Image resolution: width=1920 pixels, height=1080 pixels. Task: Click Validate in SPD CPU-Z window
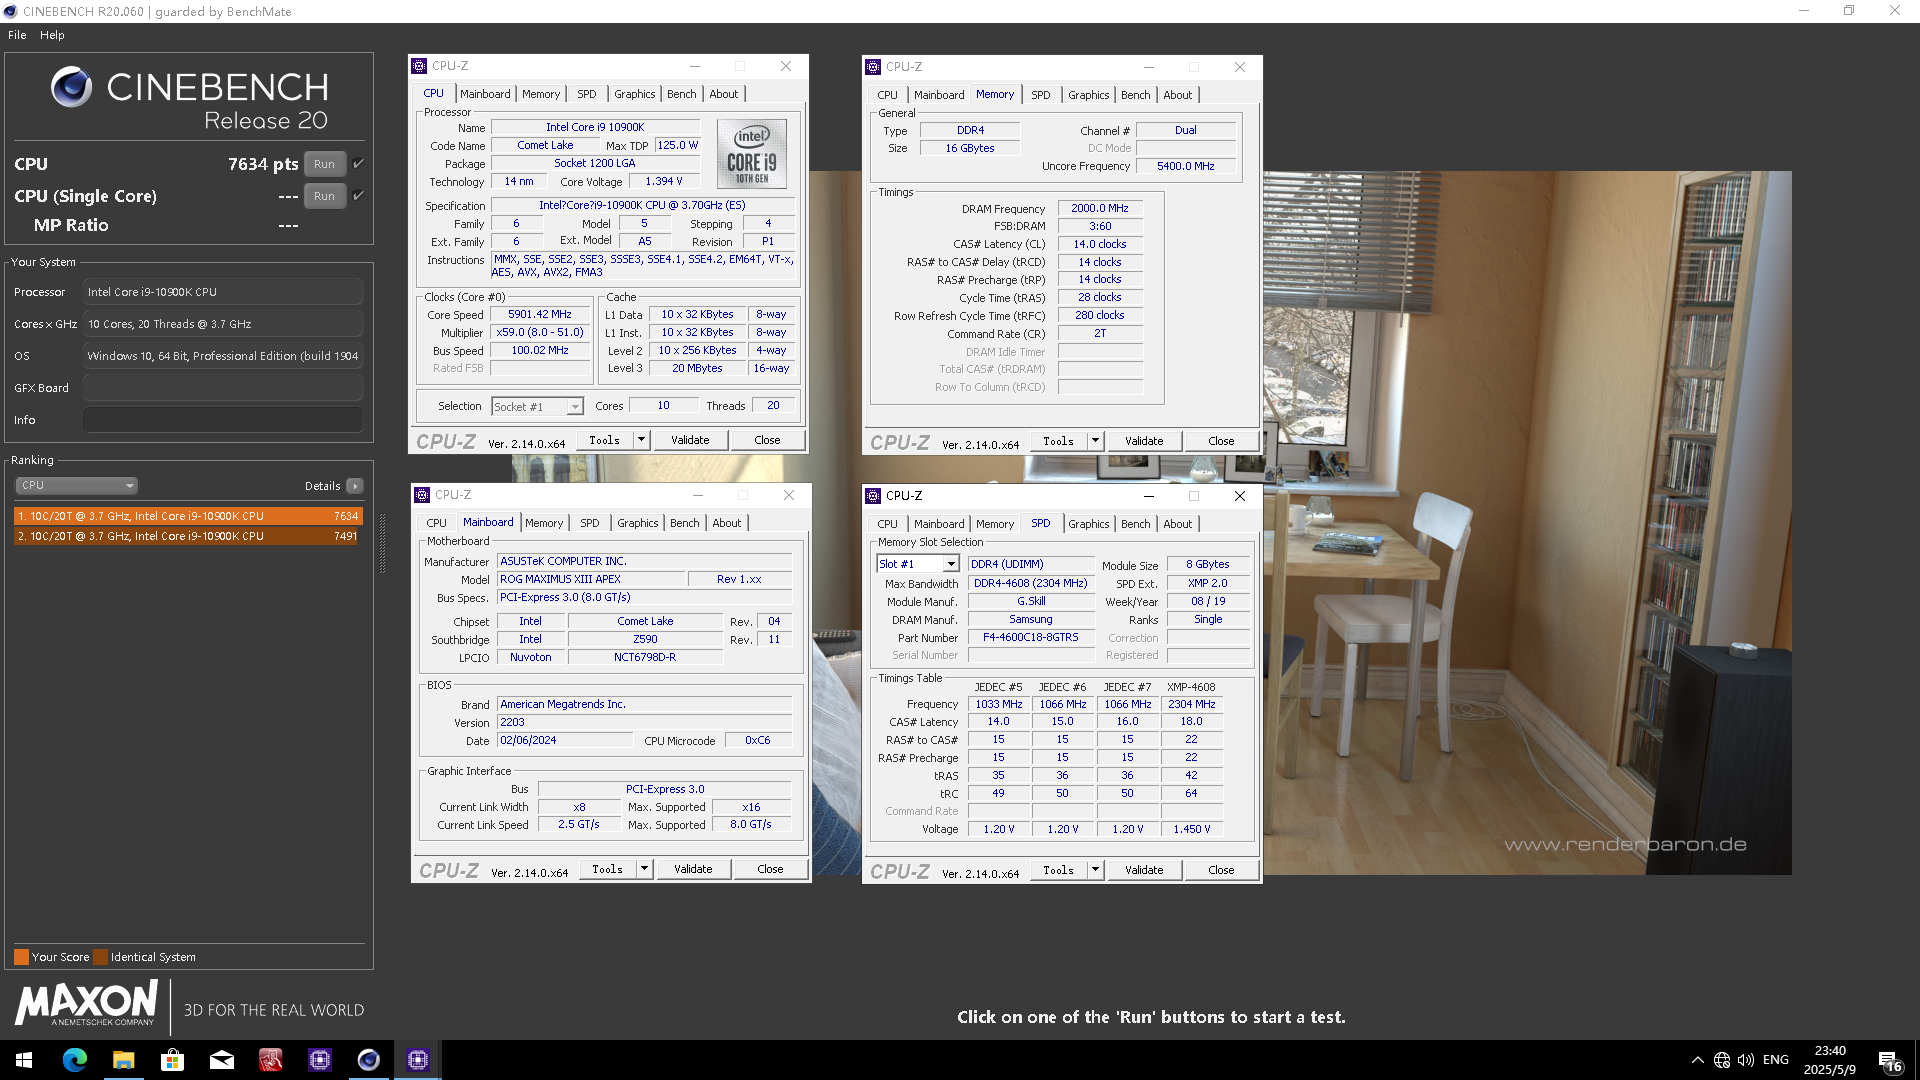point(1144,870)
